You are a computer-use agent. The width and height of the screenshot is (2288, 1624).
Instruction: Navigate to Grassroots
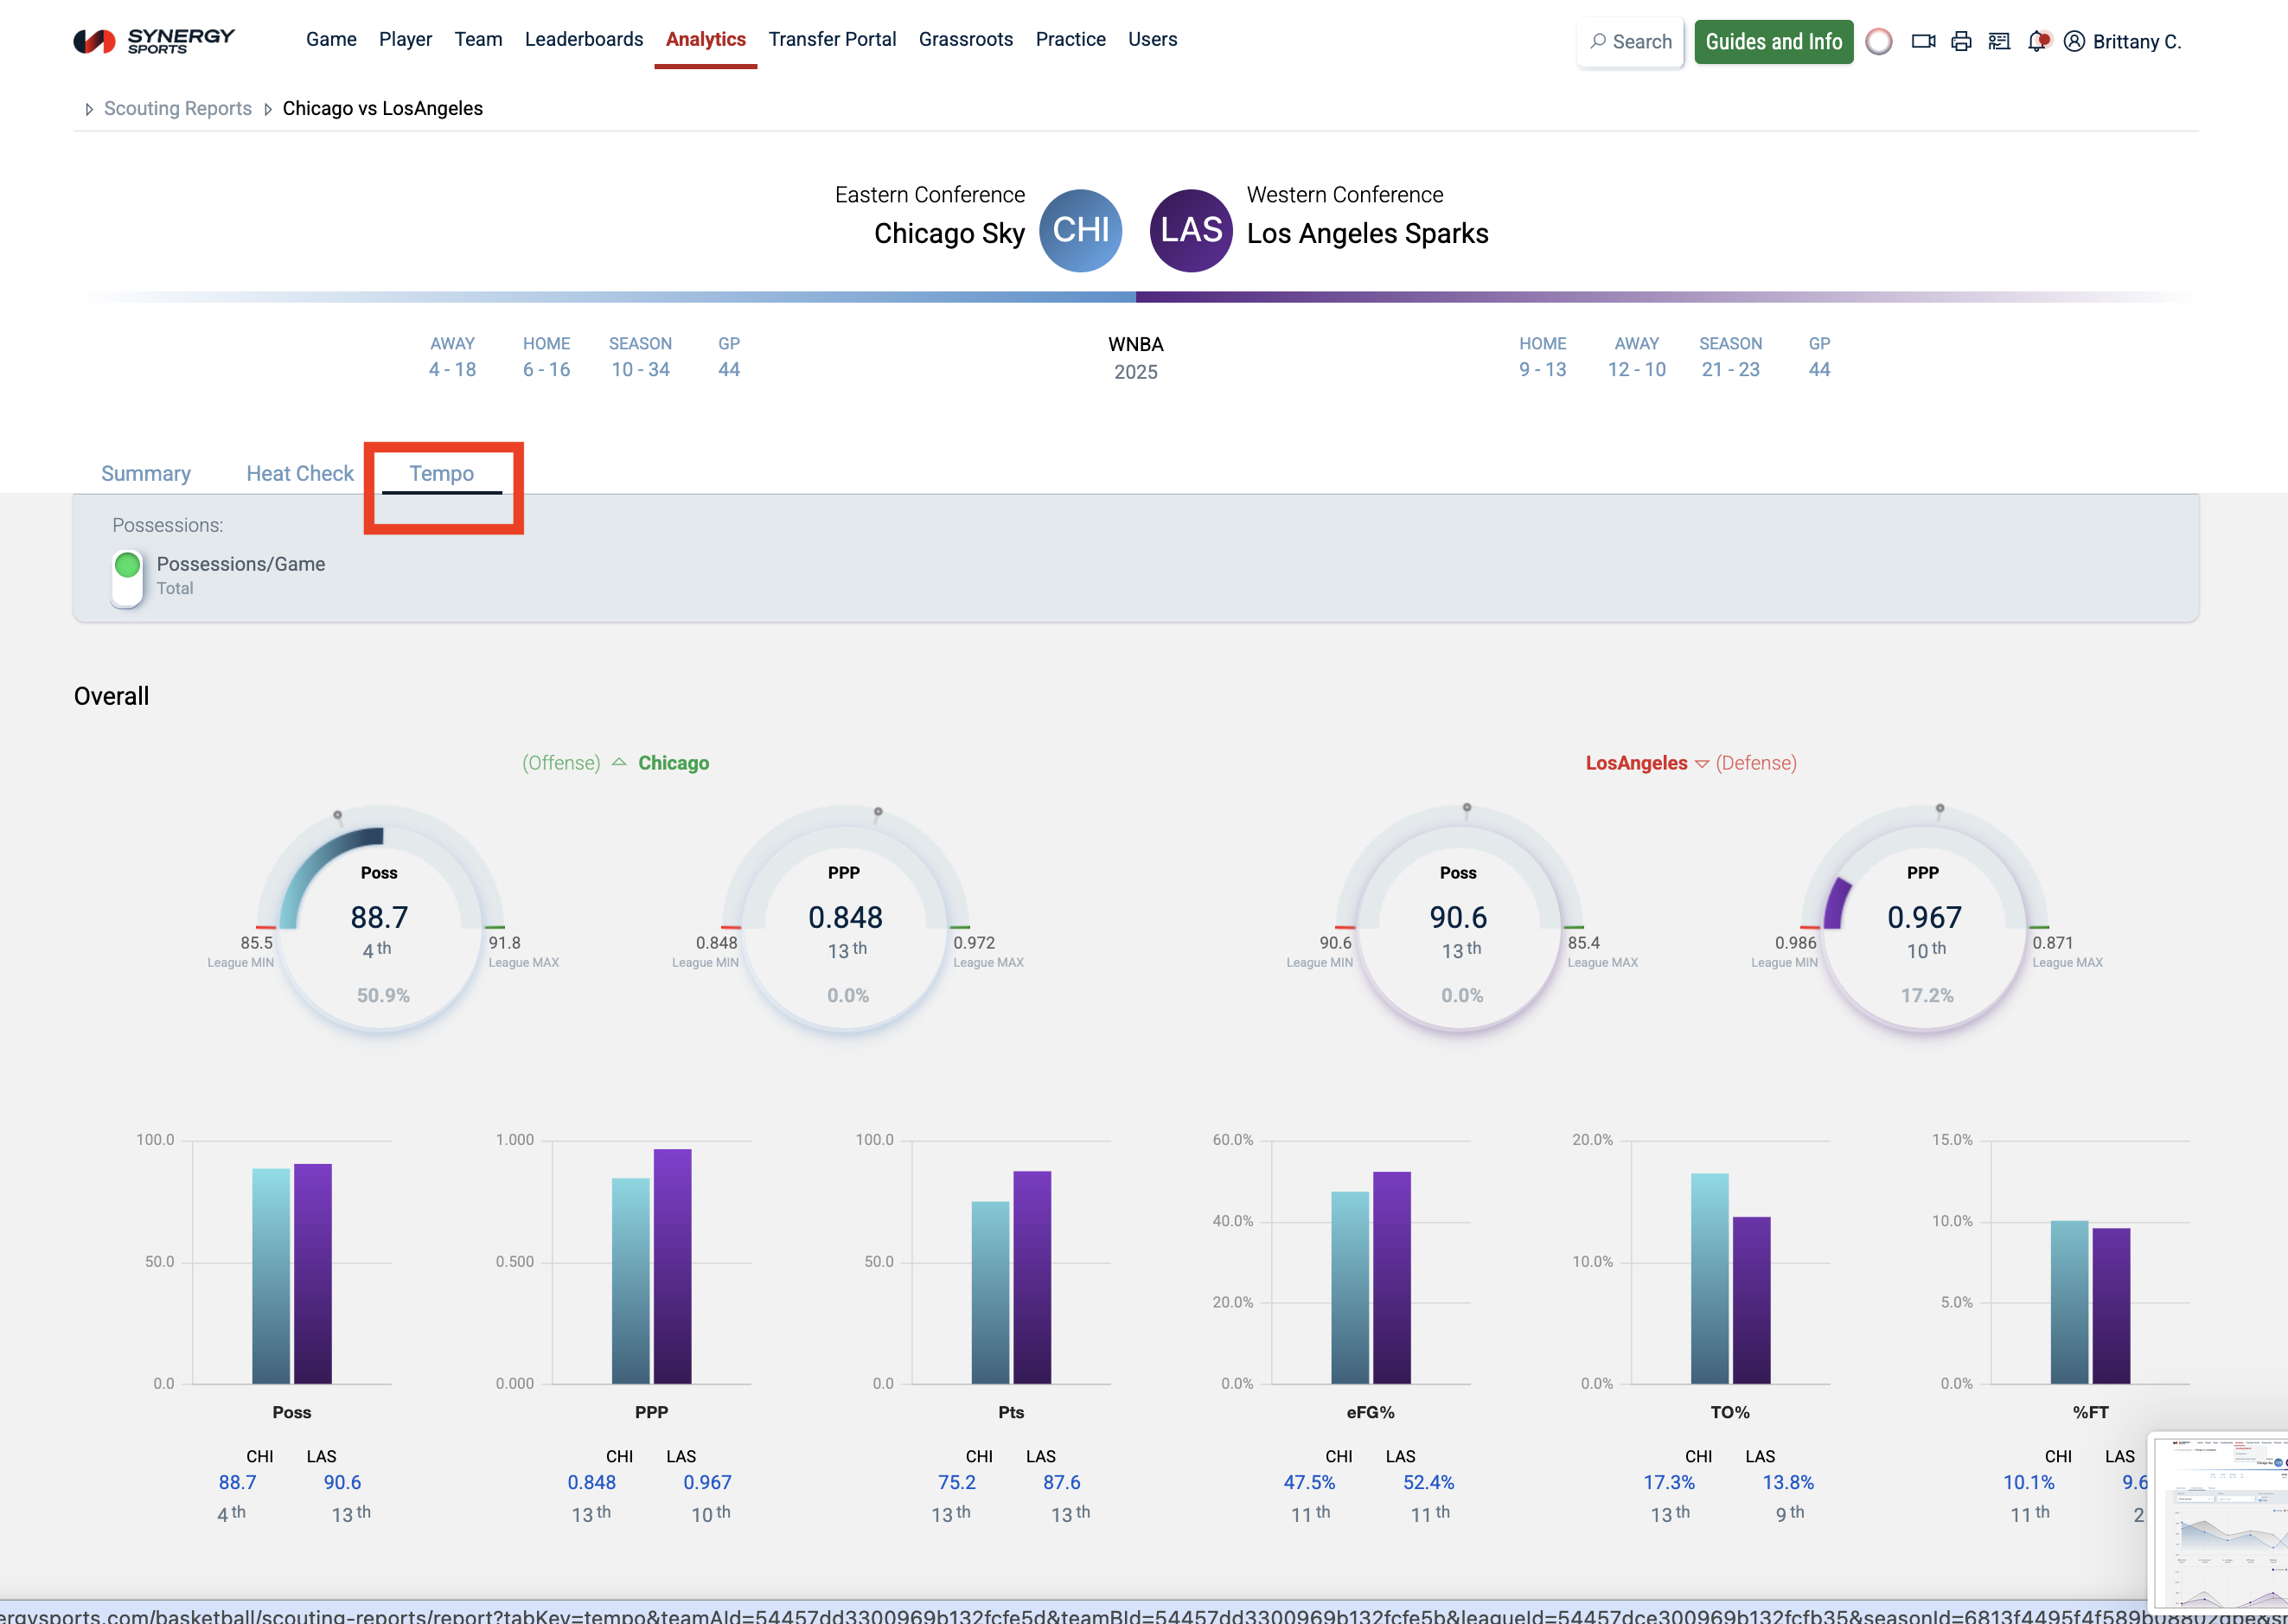[966, 39]
